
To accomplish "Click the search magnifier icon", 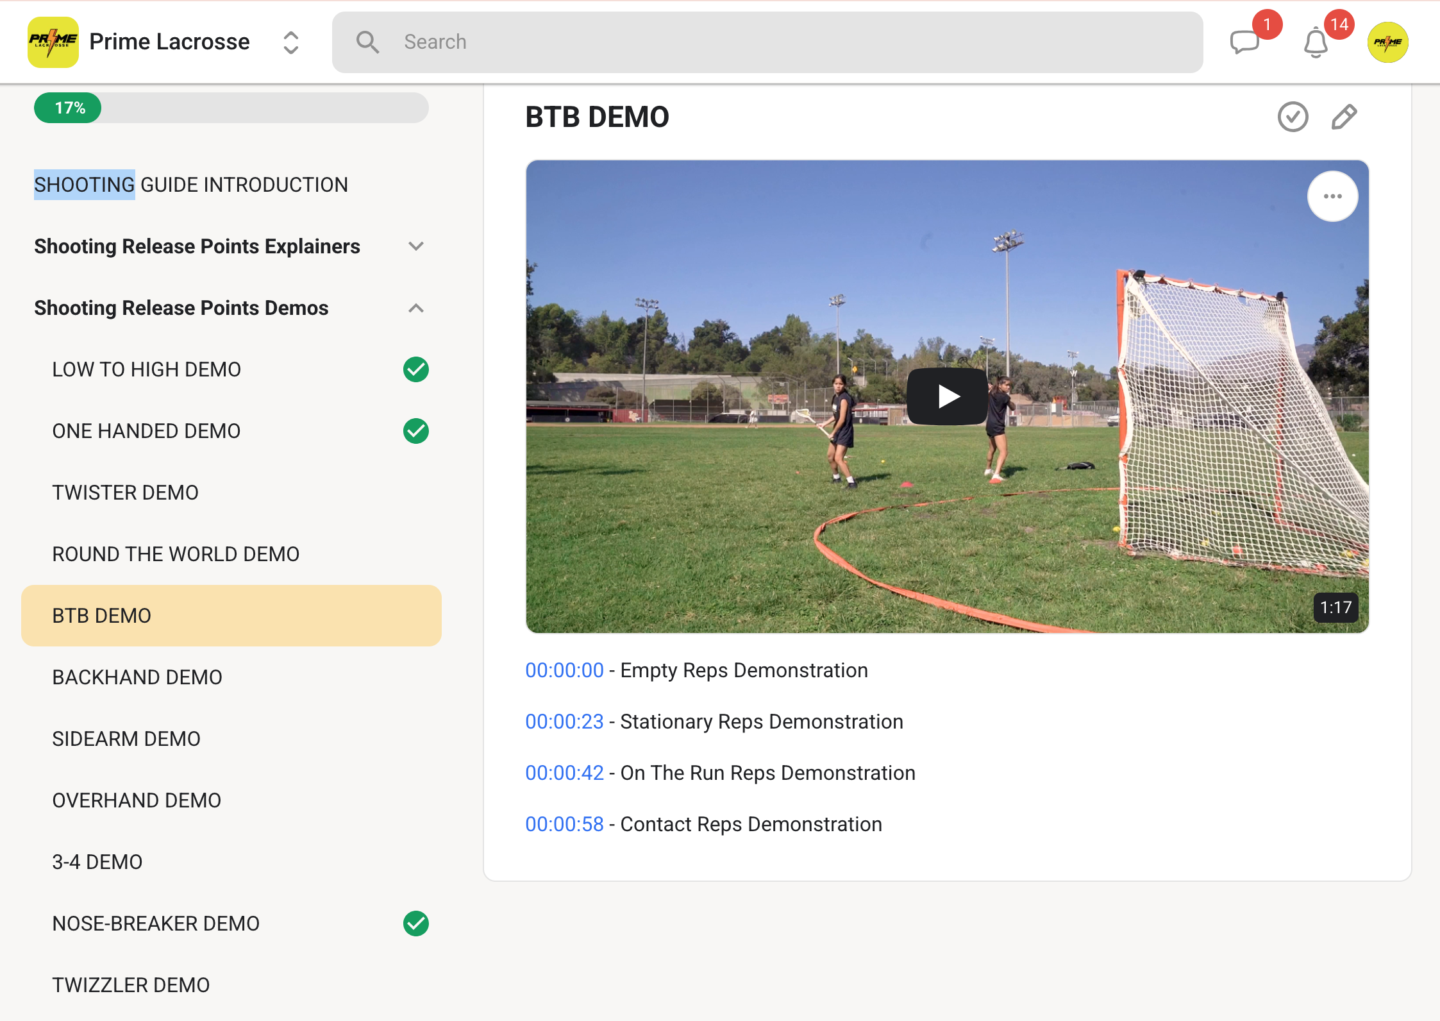I will (x=368, y=42).
